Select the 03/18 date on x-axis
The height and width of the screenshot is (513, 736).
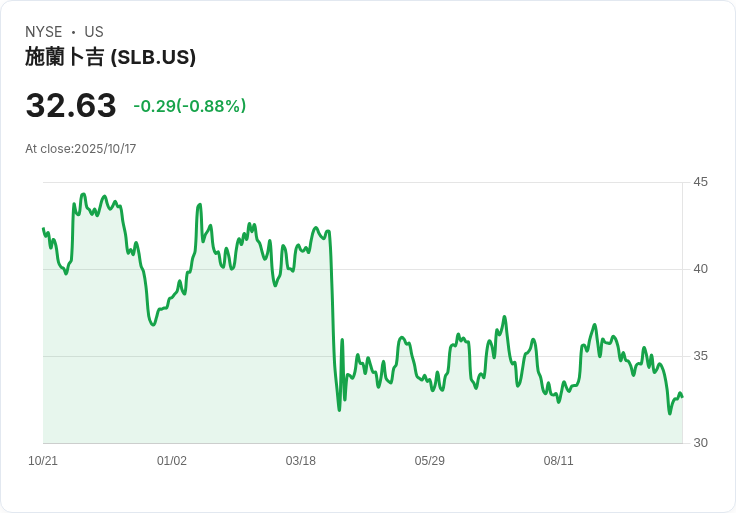[x=301, y=461]
